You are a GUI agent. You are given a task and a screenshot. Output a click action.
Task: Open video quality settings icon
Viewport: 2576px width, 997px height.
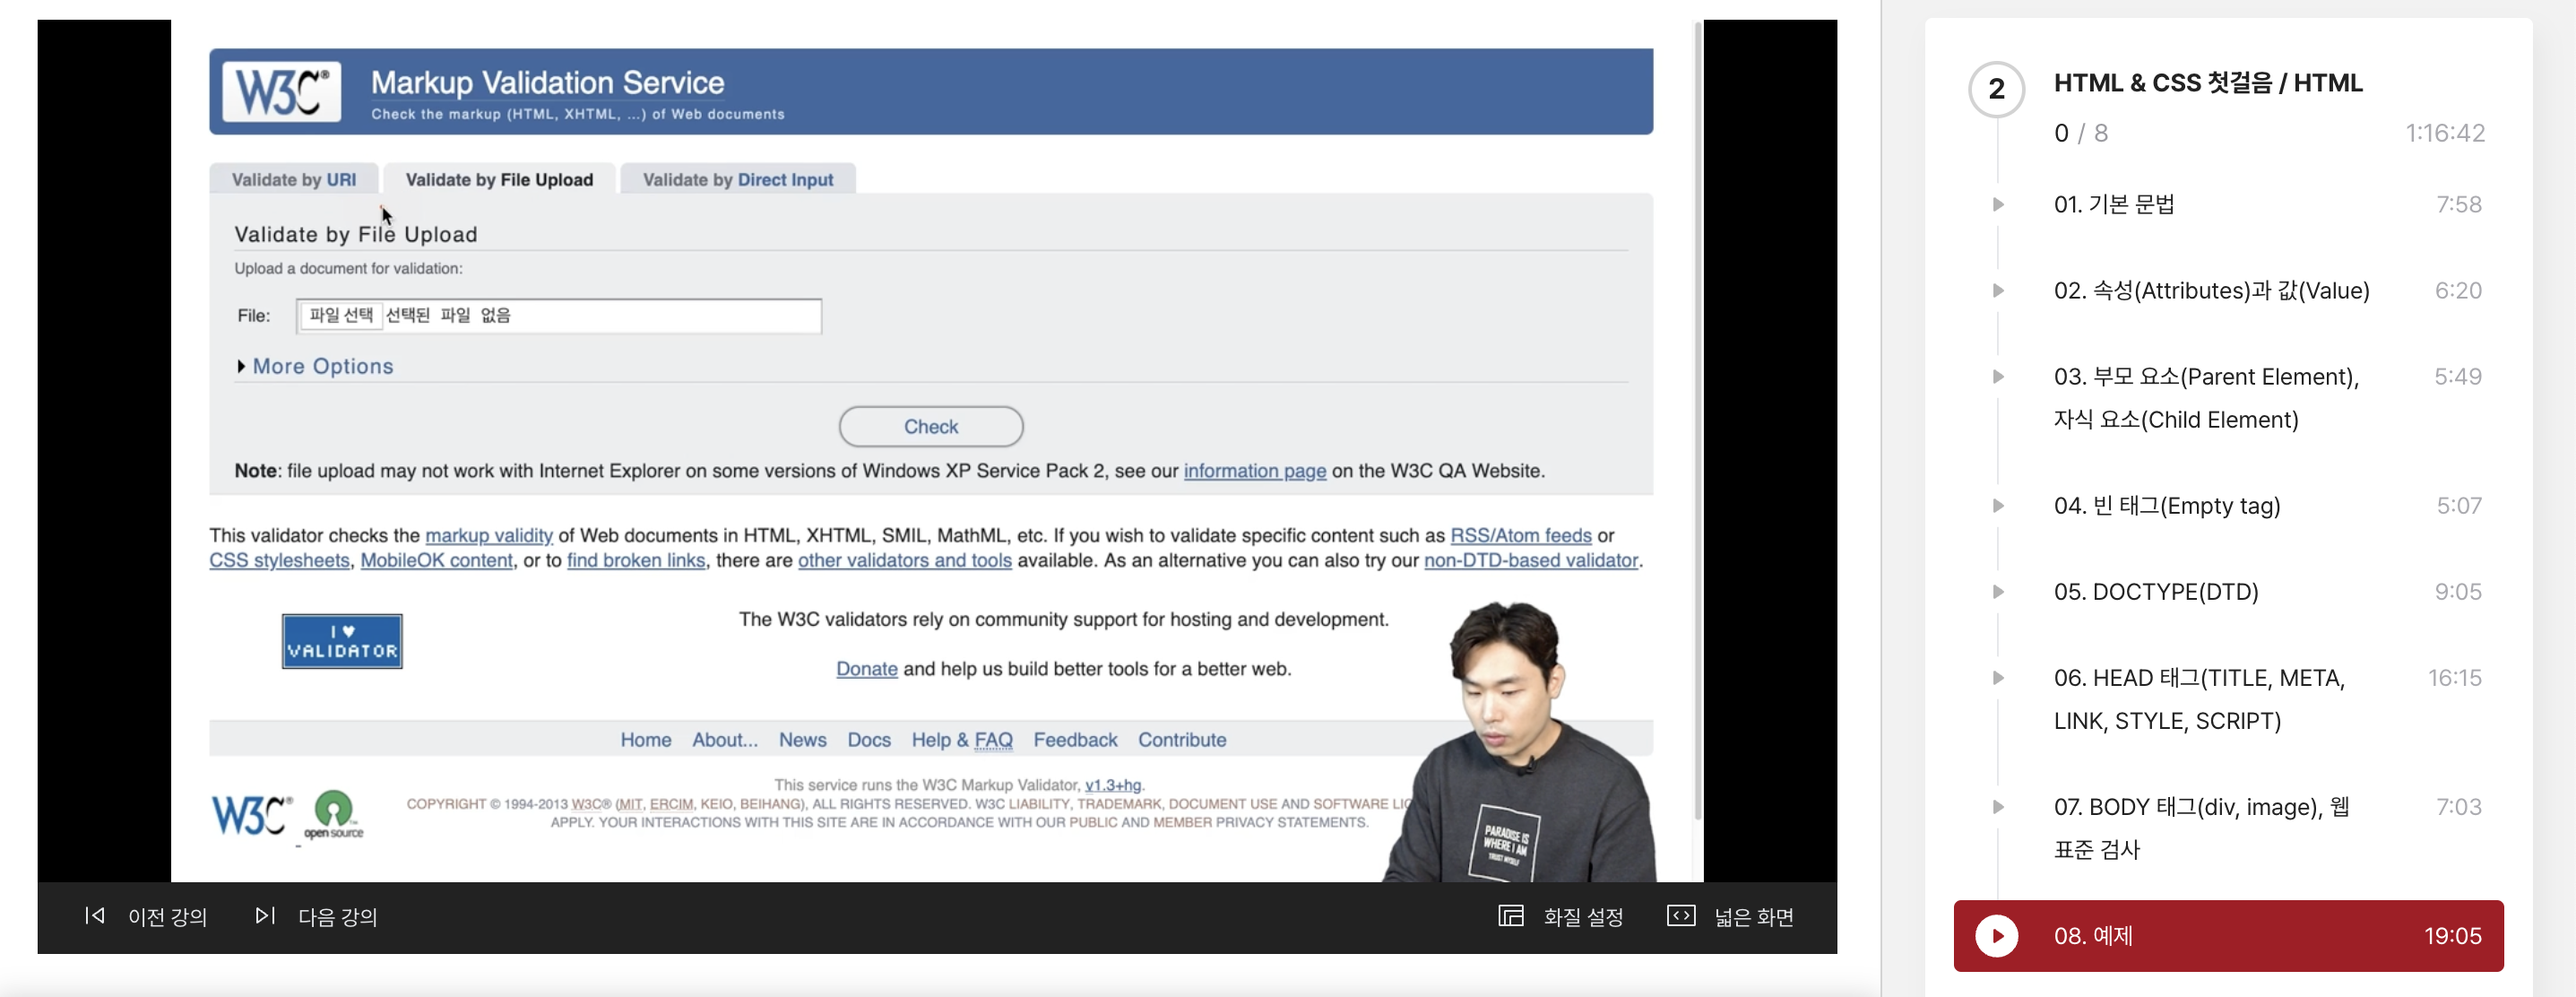(x=1510, y=916)
